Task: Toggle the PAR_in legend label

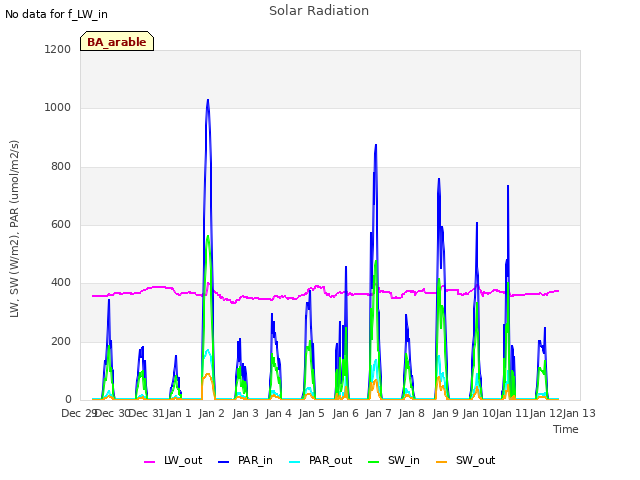Action: pos(255,460)
